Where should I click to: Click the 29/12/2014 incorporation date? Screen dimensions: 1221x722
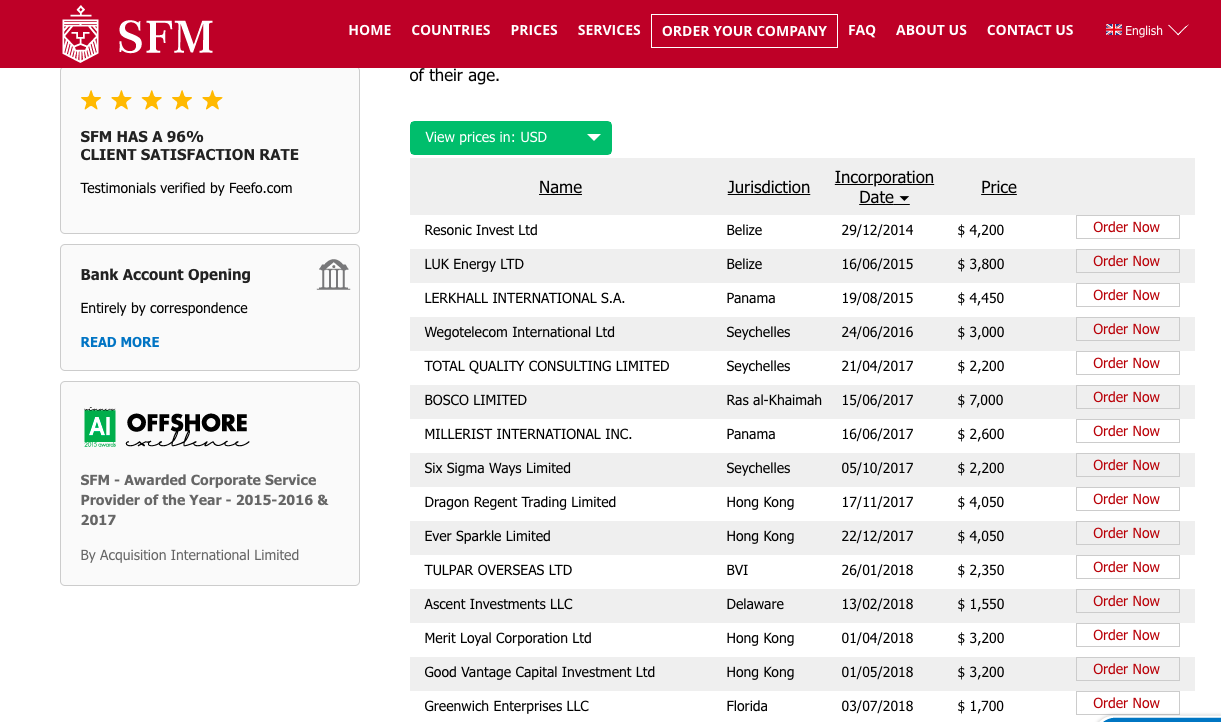pyautogui.click(x=878, y=230)
